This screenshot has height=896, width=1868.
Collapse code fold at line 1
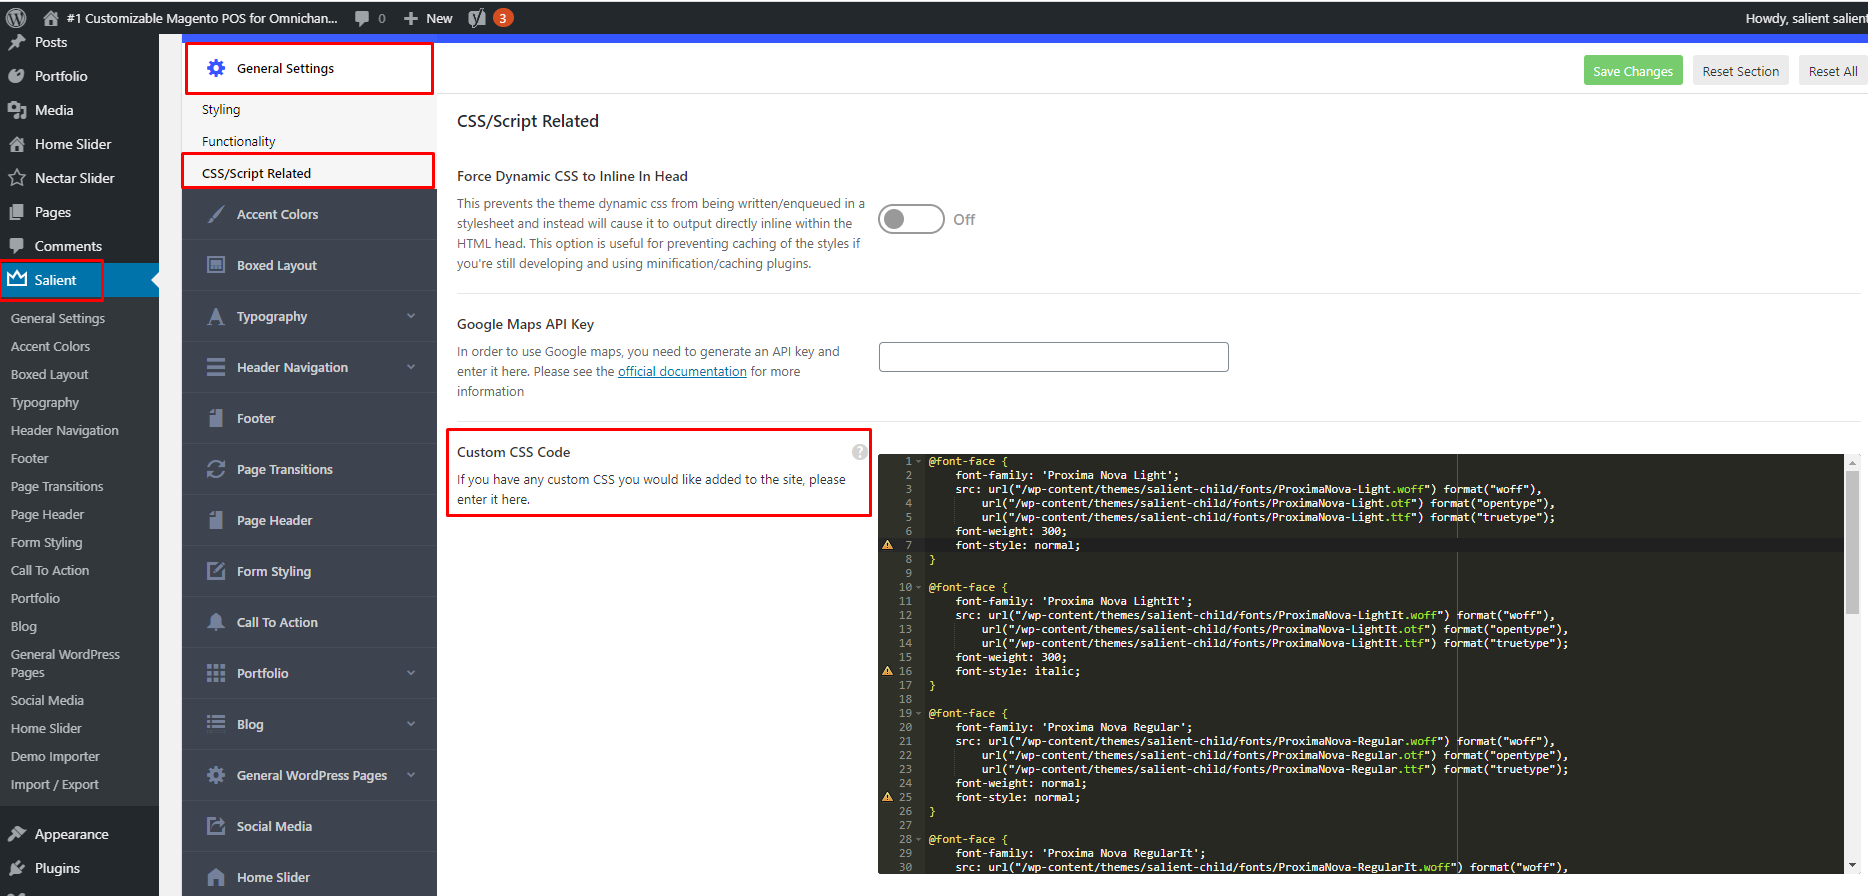pos(919,462)
